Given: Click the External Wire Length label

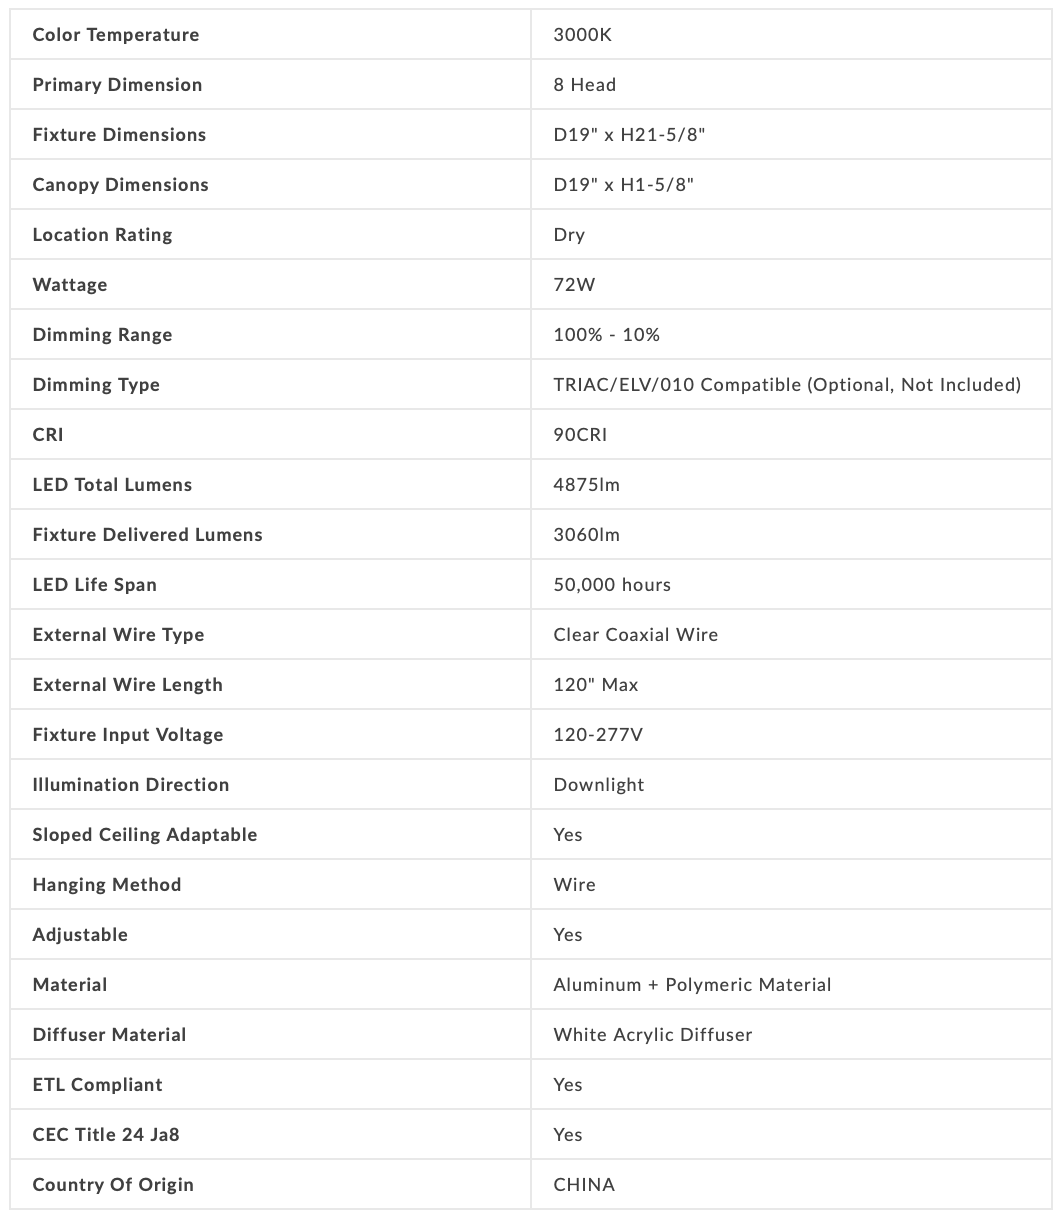Looking at the screenshot, I should [x=128, y=685].
